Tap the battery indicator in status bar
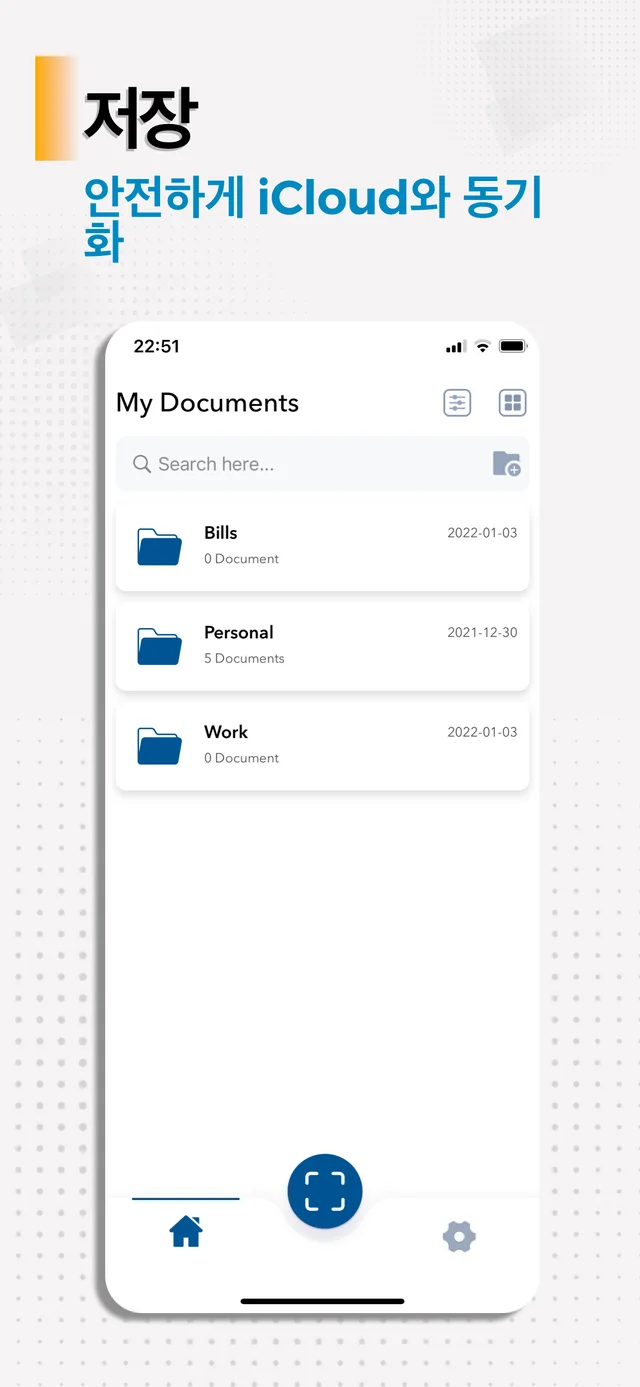640x1387 pixels. click(x=513, y=346)
